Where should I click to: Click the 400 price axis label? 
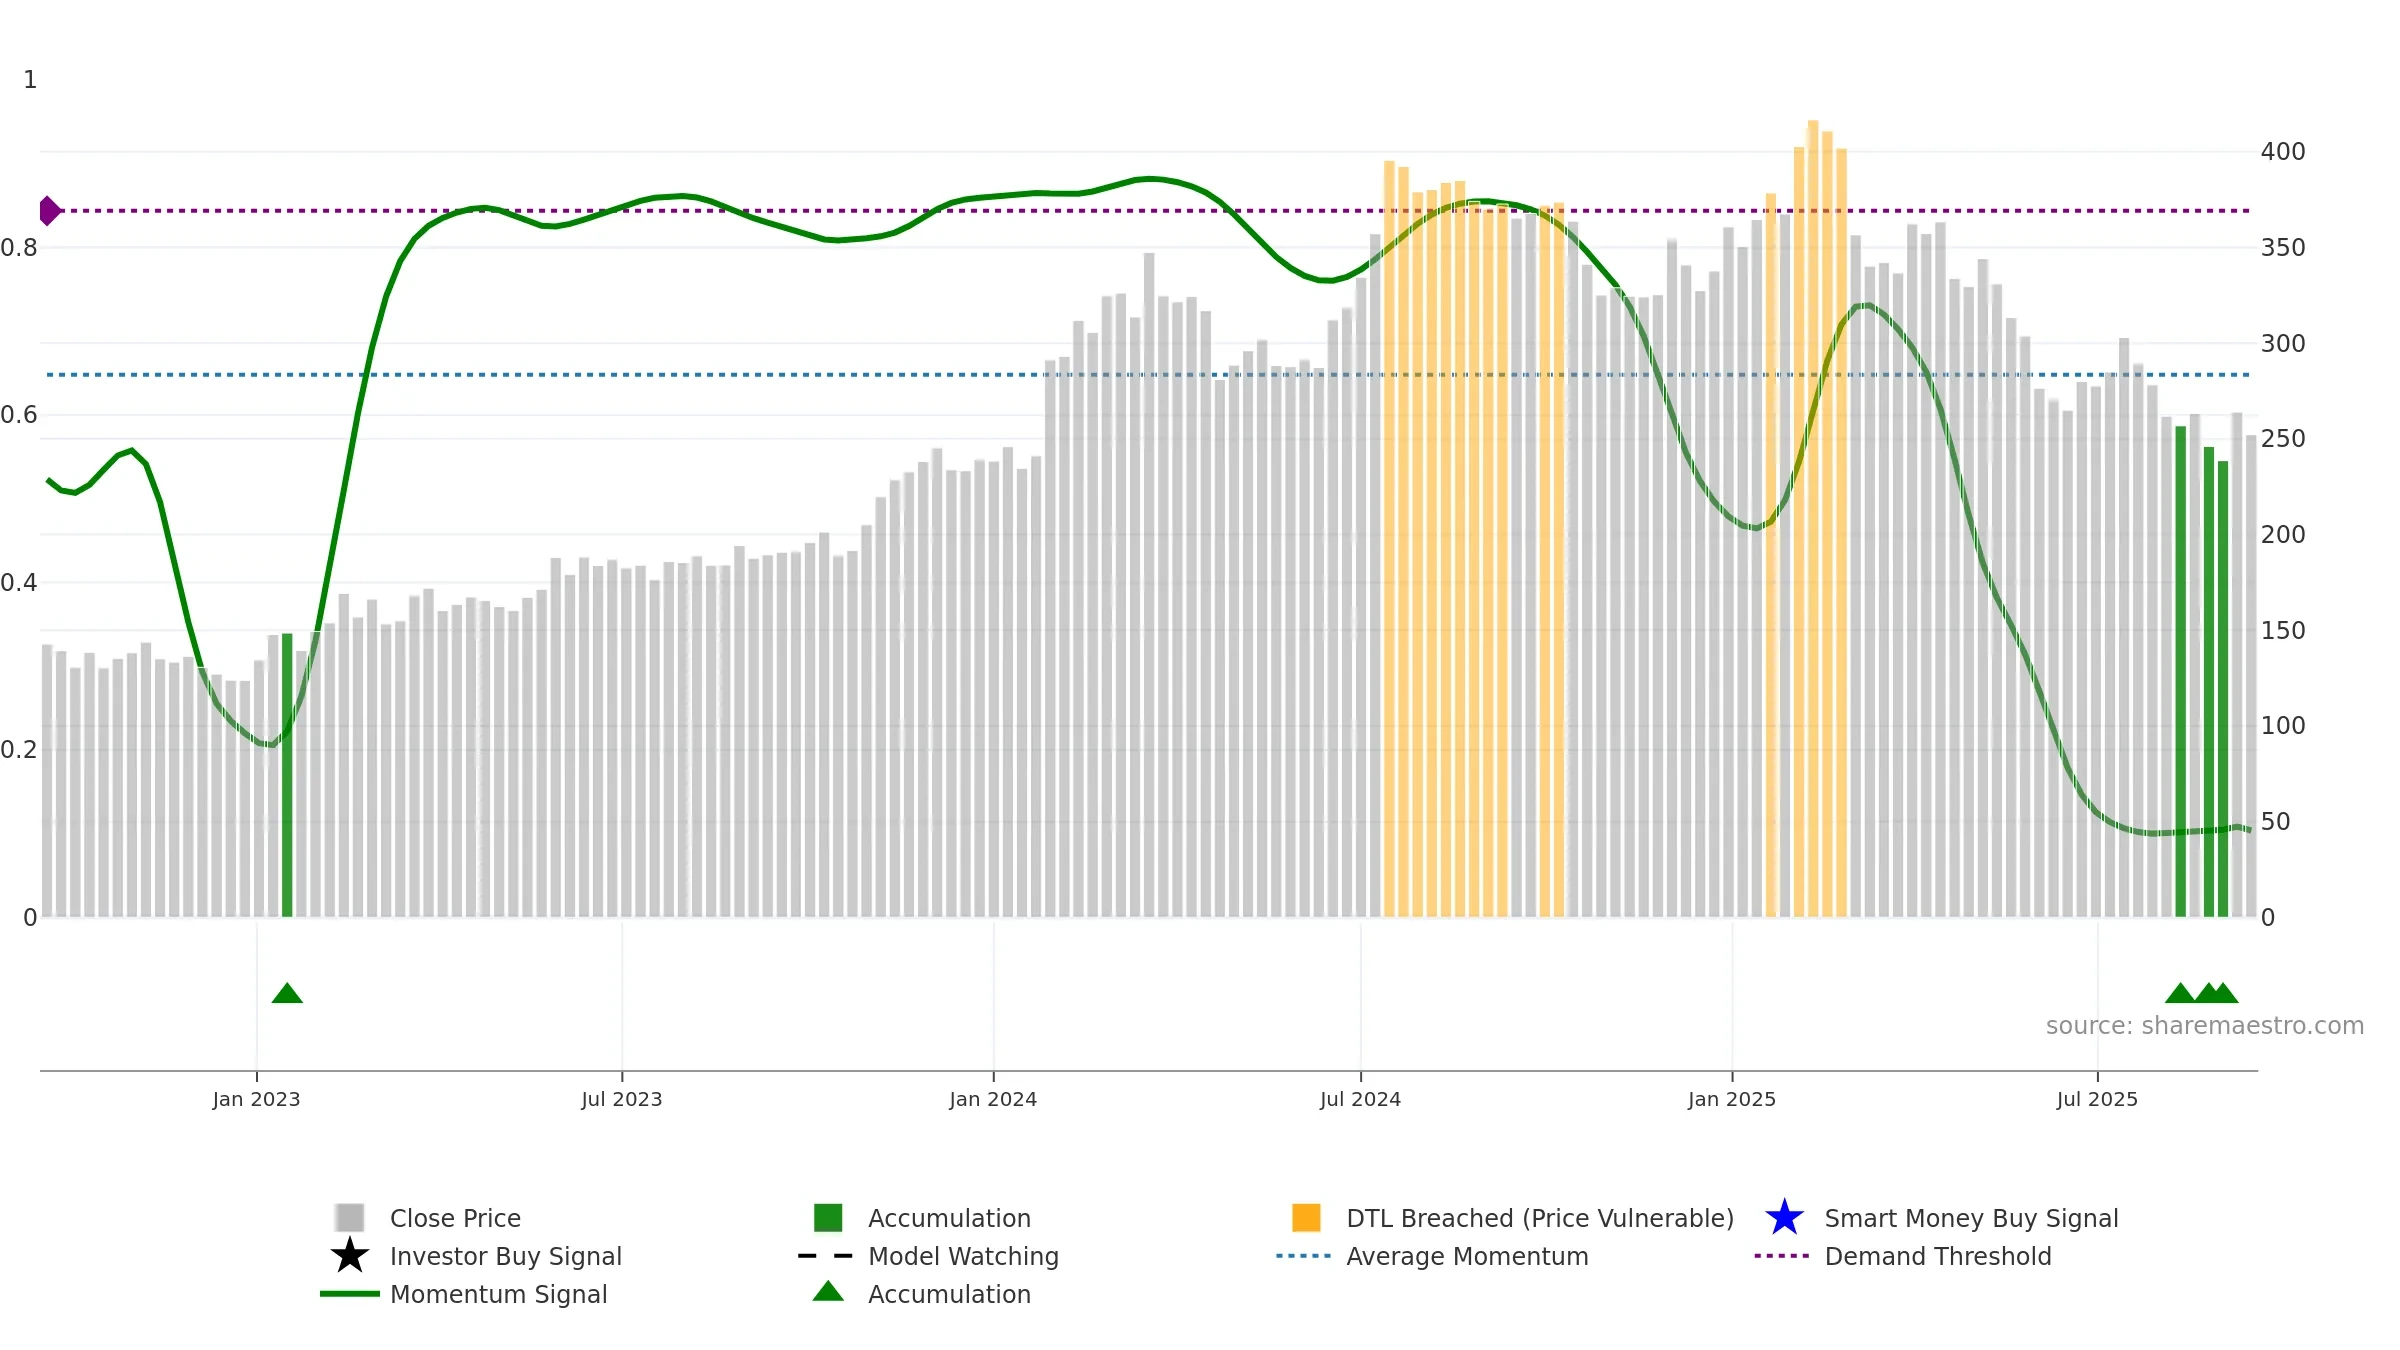click(x=2283, y=152)
